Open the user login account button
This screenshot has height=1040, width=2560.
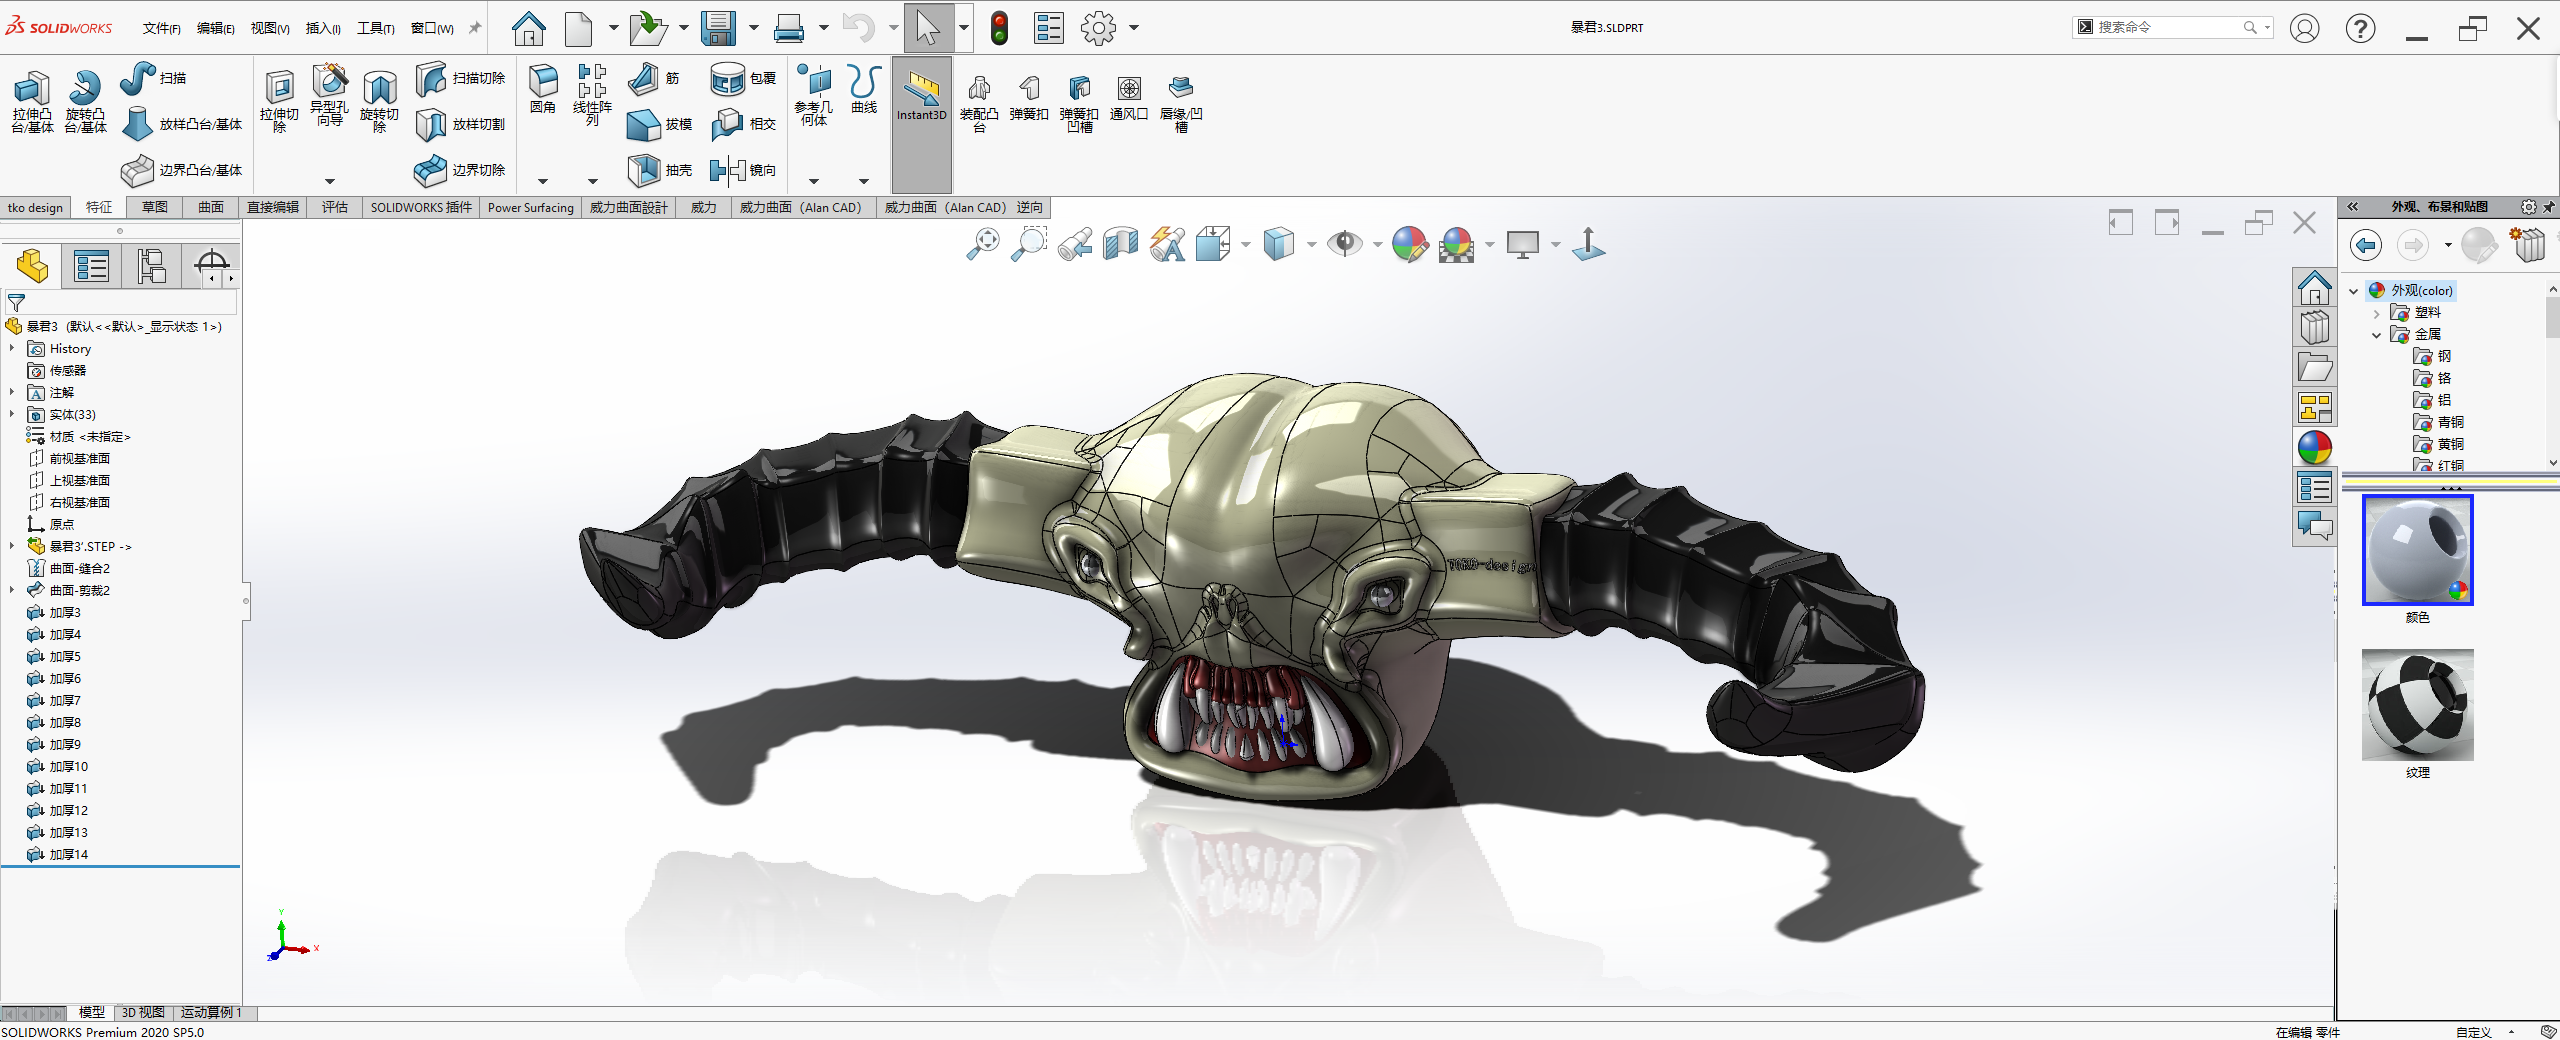(2305, 28)
